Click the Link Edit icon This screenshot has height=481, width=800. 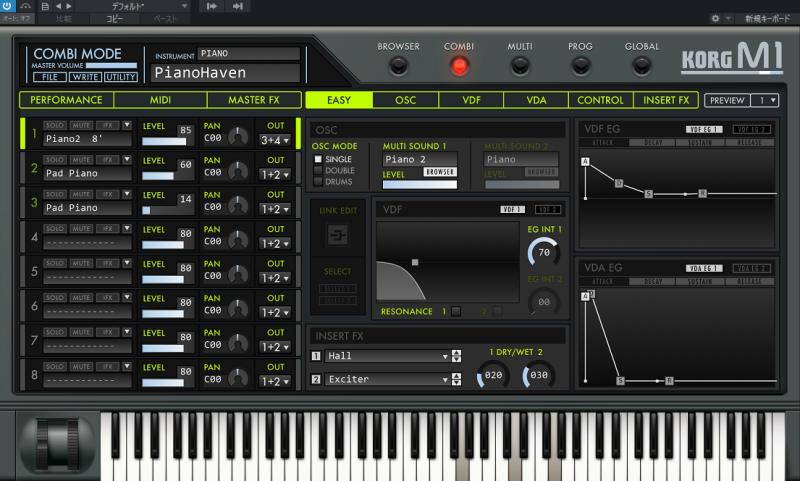click(x=336, y=236)
